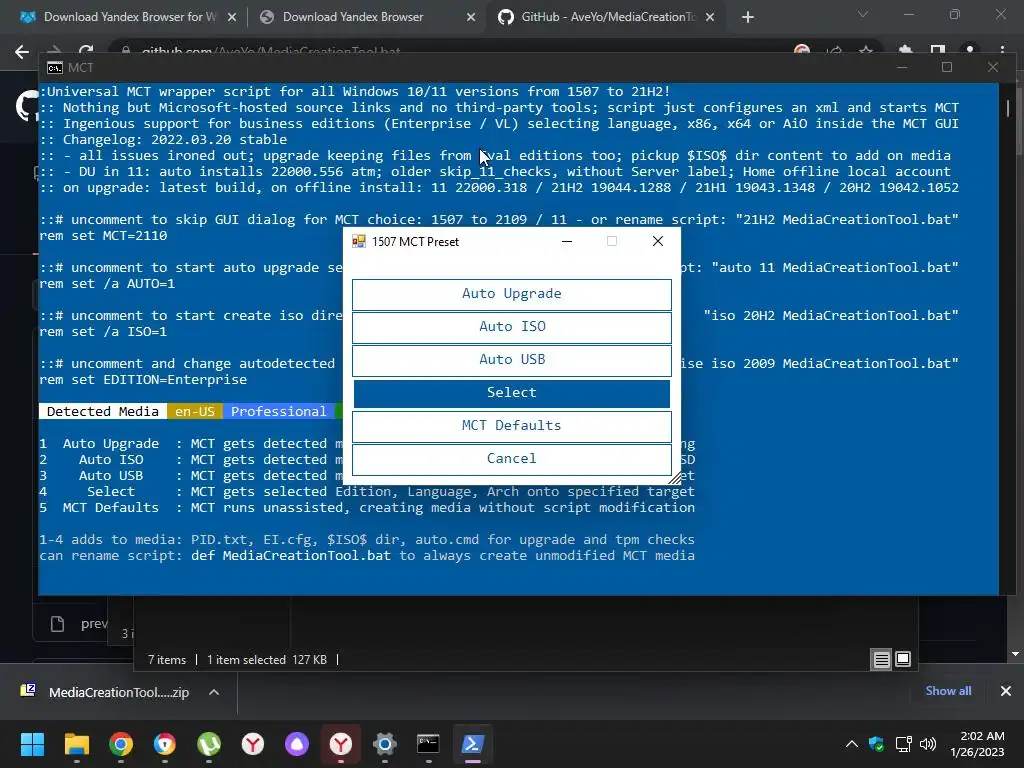Viewport: 1024px width, 768px height.
Task: Switch Explorer to details view
Action: [x=881, y=660]
